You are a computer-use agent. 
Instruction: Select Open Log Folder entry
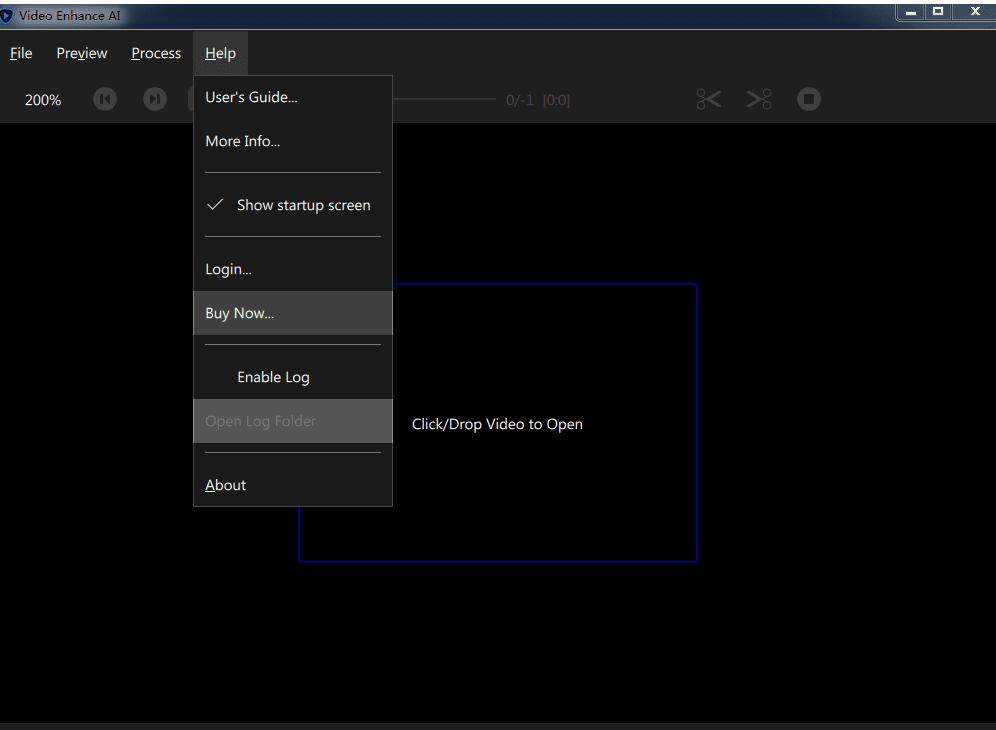[x=293, y=421]
